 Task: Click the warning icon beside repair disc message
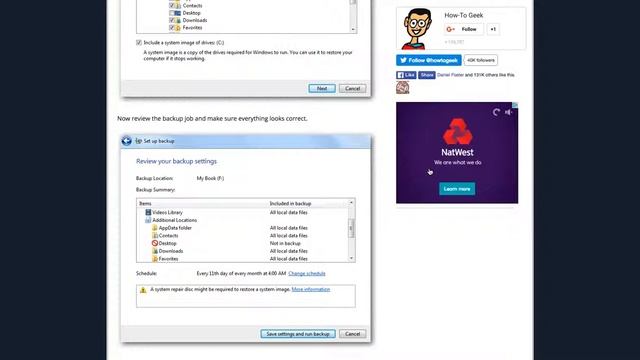coord(143,290)
